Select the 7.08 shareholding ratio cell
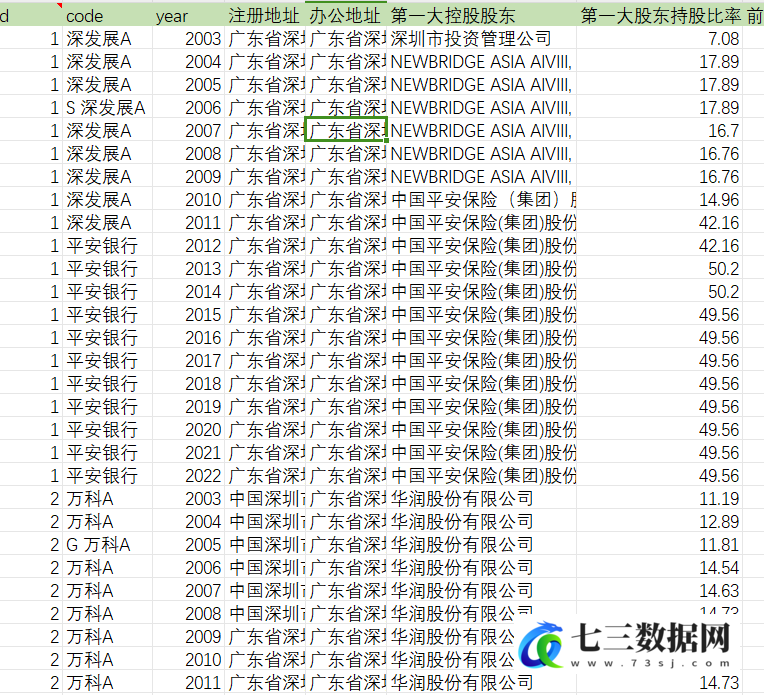The height and width of the screenshot is (695, 764). pos(659,39)
